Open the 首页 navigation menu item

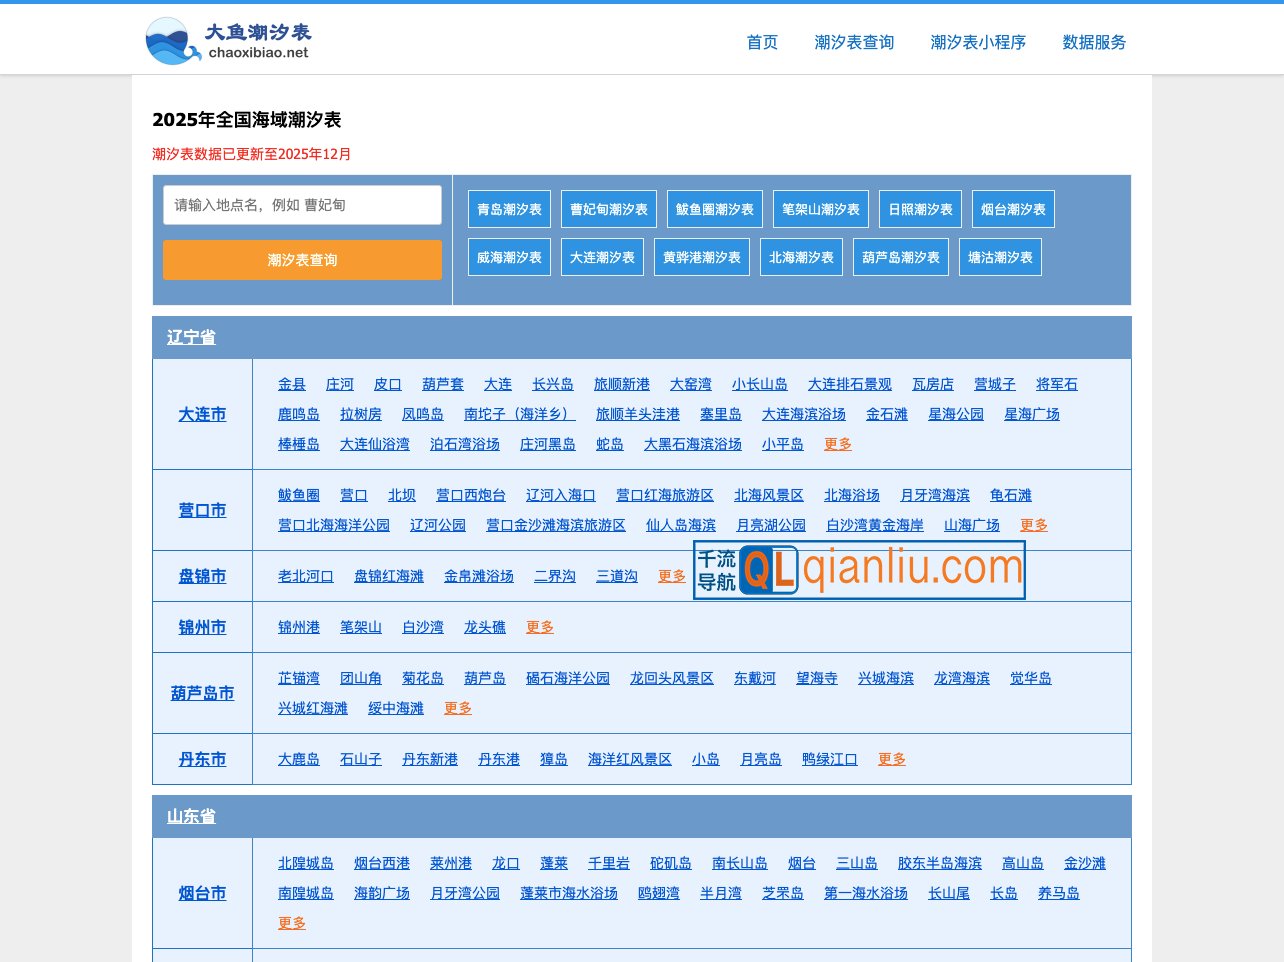pos(761,43)
